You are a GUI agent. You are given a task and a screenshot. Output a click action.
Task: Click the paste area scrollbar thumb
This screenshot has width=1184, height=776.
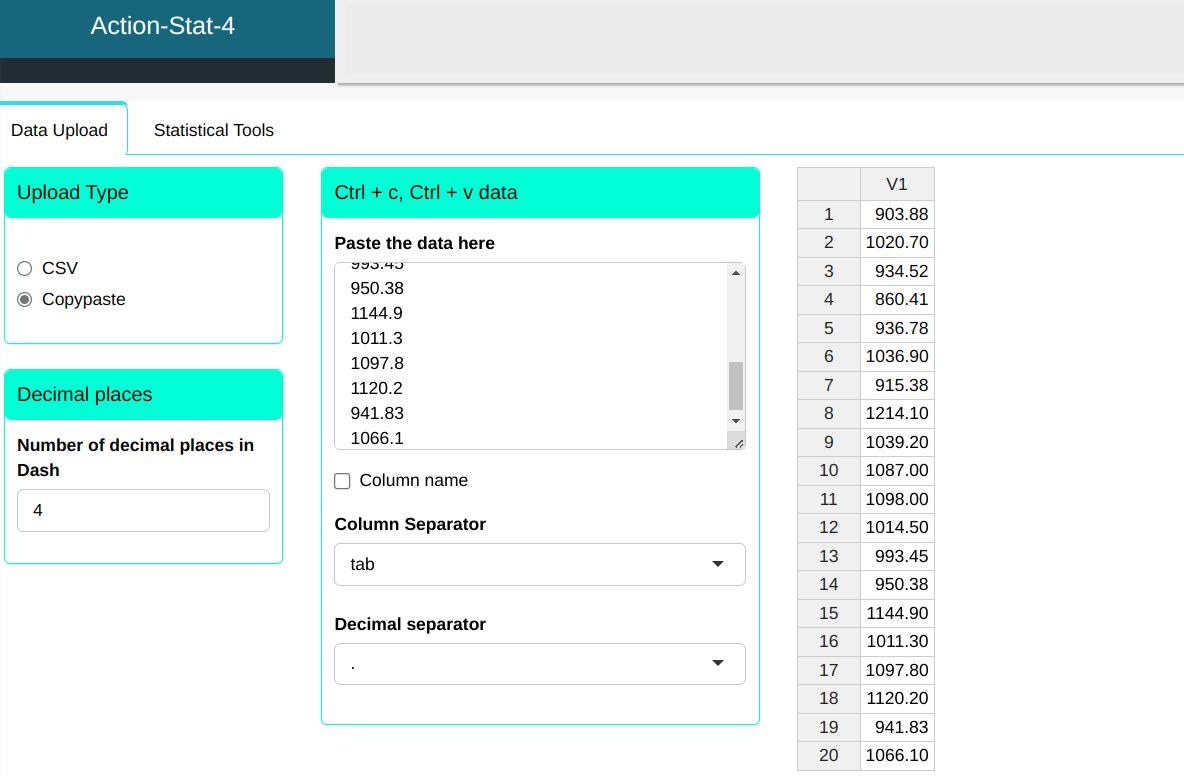[x=736, y=386]
